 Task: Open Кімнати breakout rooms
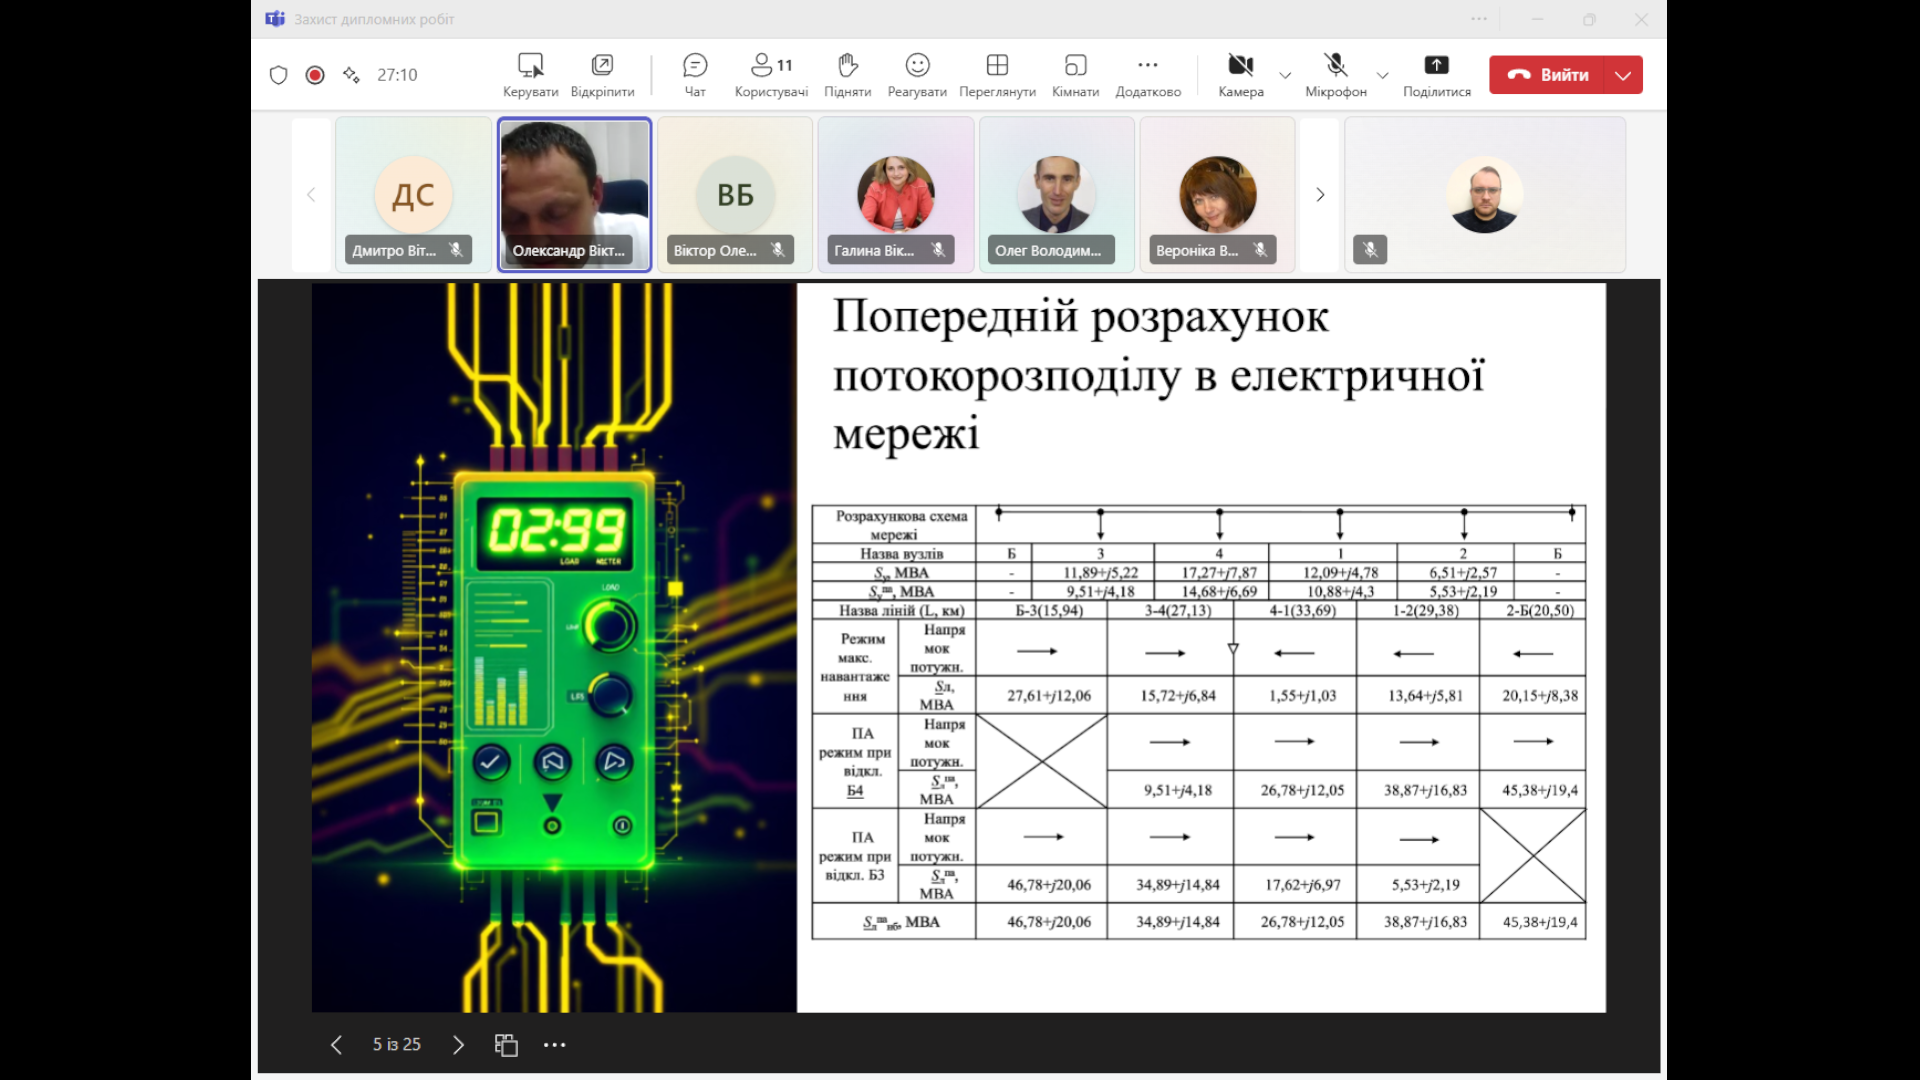(1075, 75)
